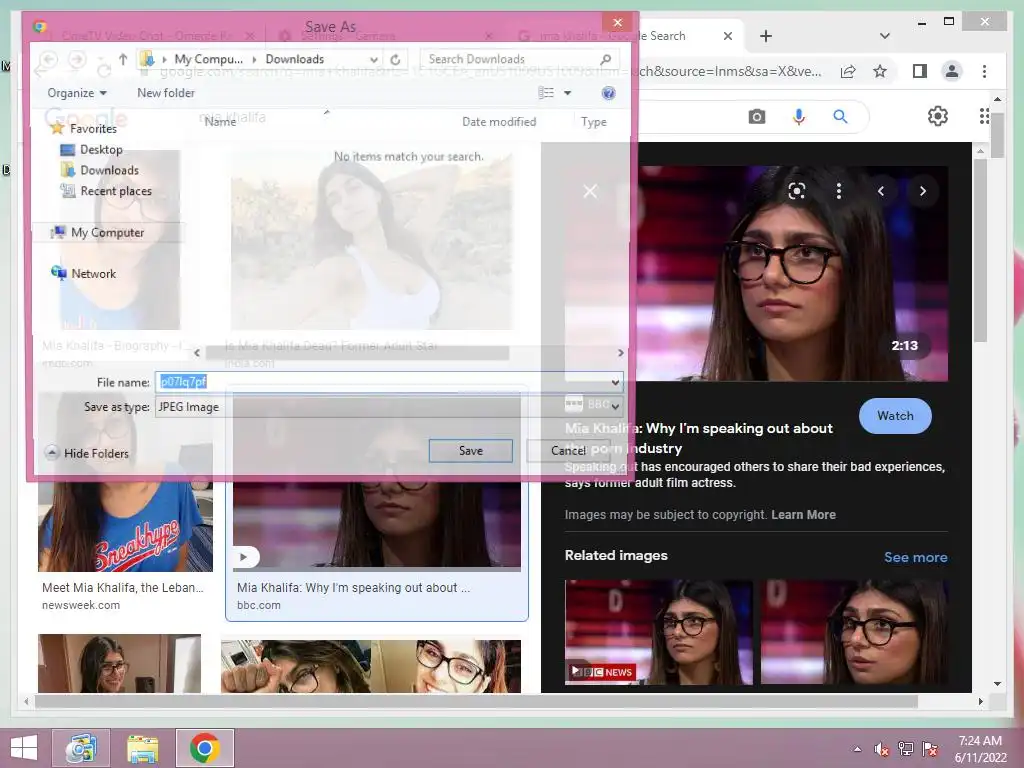This screenshot has width=1024, height=768.
Task: Show hidden system tray icons
Action: click(857, 749)
